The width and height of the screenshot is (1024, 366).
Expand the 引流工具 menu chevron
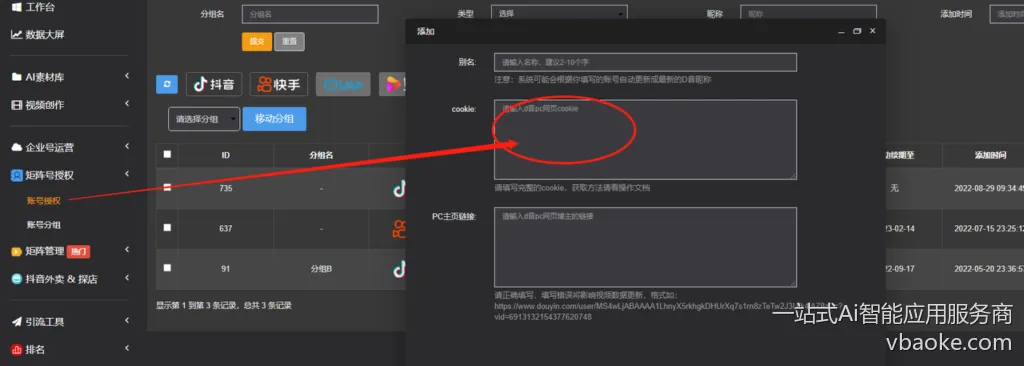[127, 321]
